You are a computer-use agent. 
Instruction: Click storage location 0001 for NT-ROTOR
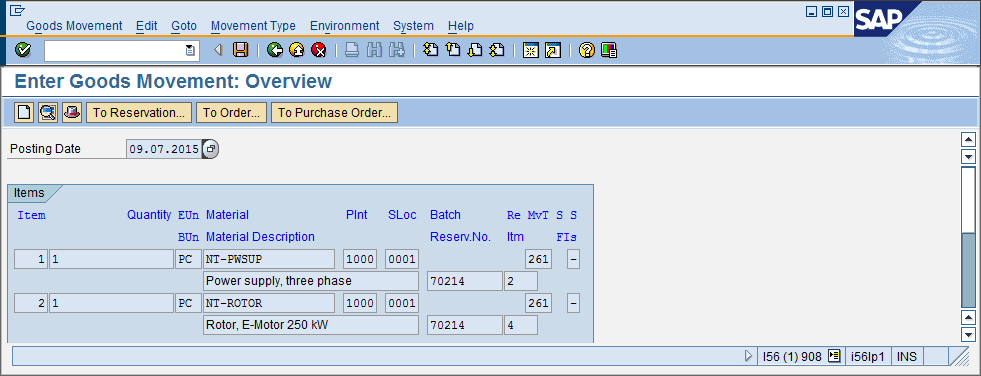pos(402,303)
